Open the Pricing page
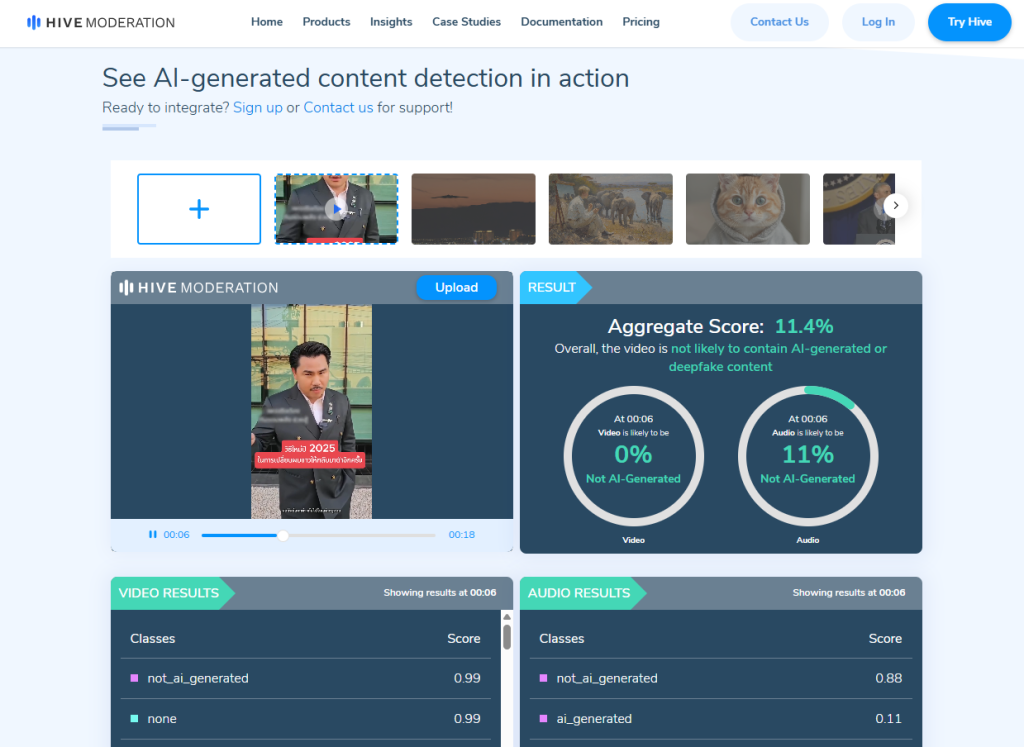Viewport: 1024px width, 747px height. pos(641,22)
